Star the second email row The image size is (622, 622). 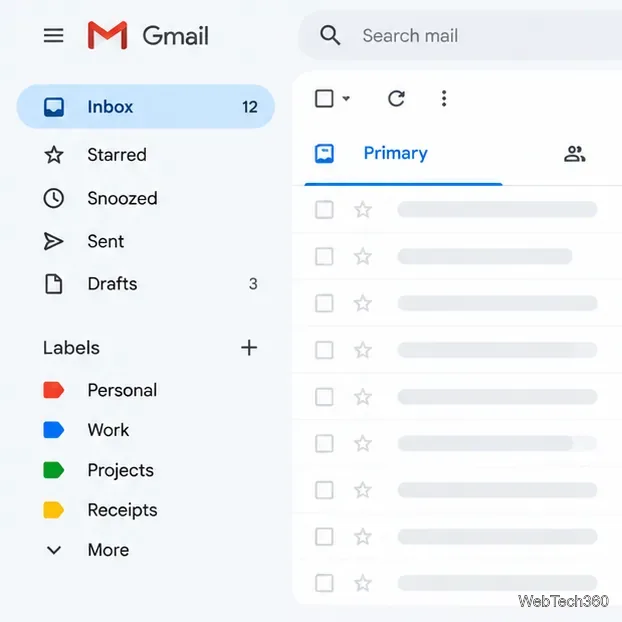(363, 256)
